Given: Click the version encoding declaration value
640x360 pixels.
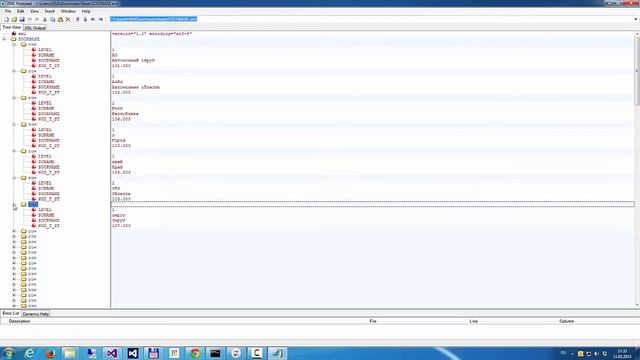Looking at the screenshot, I should (x=152, y=34).
